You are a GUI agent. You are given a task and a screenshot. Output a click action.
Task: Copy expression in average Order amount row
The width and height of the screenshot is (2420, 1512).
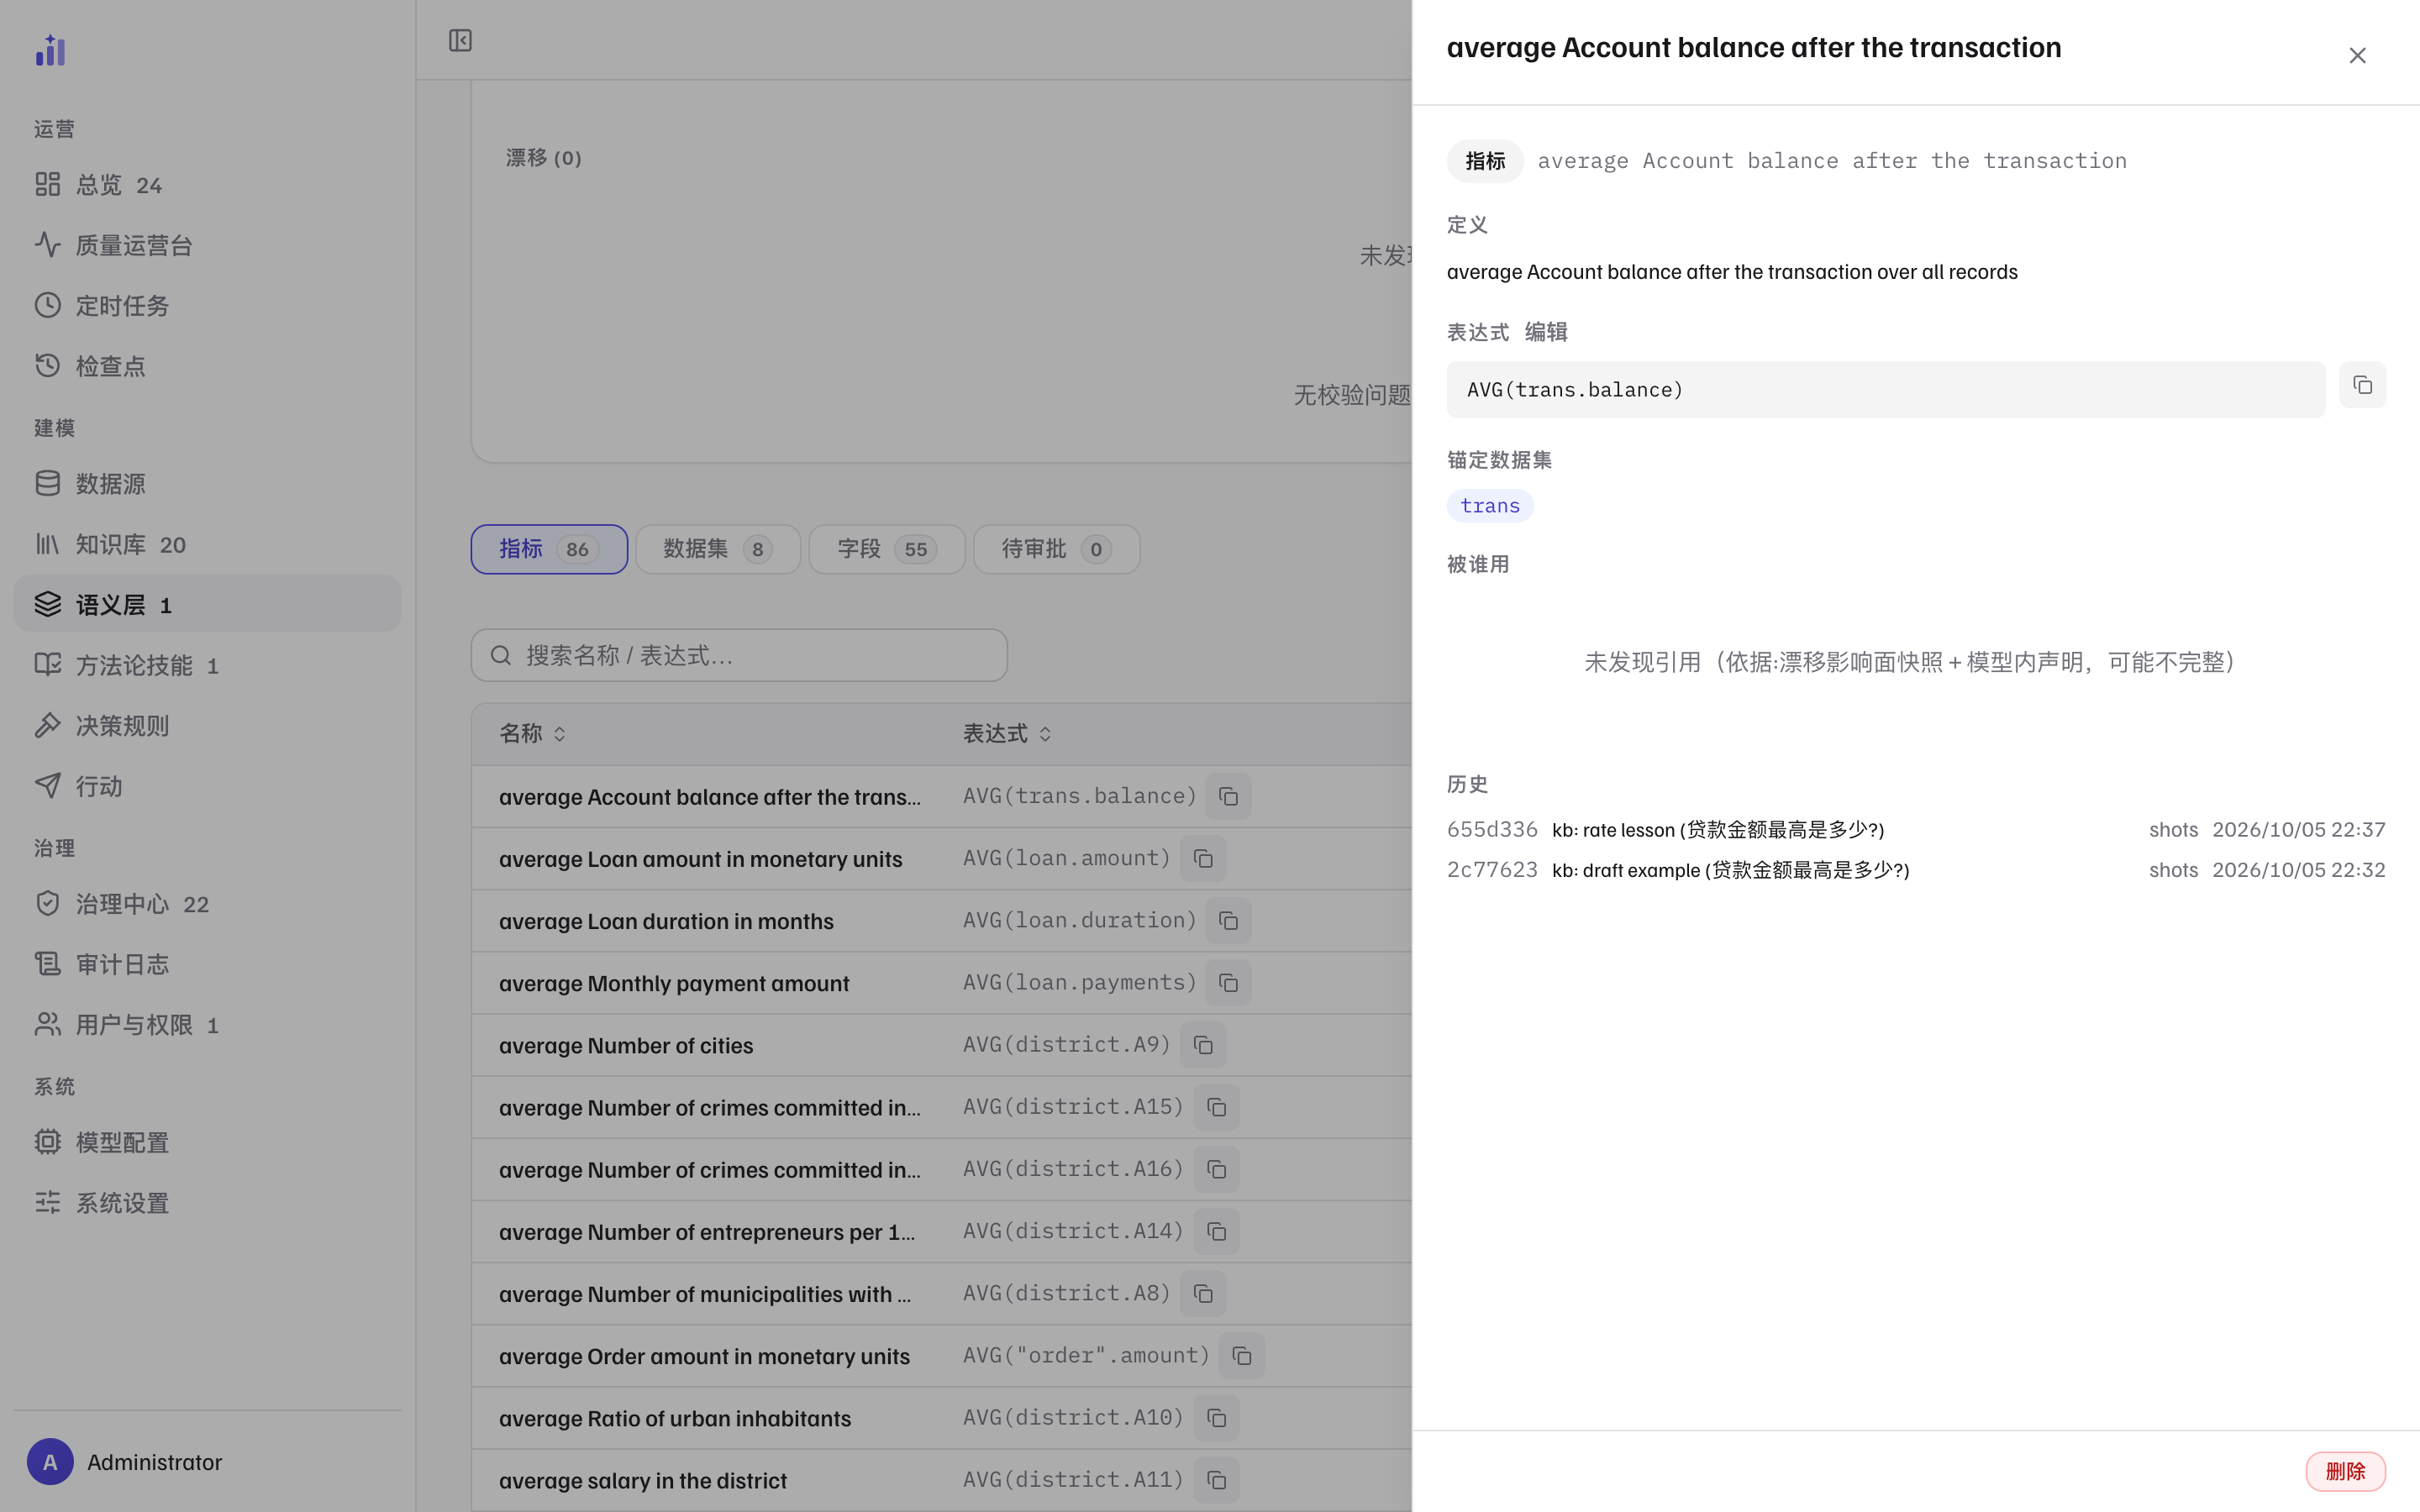(x=1241, y=1356)
